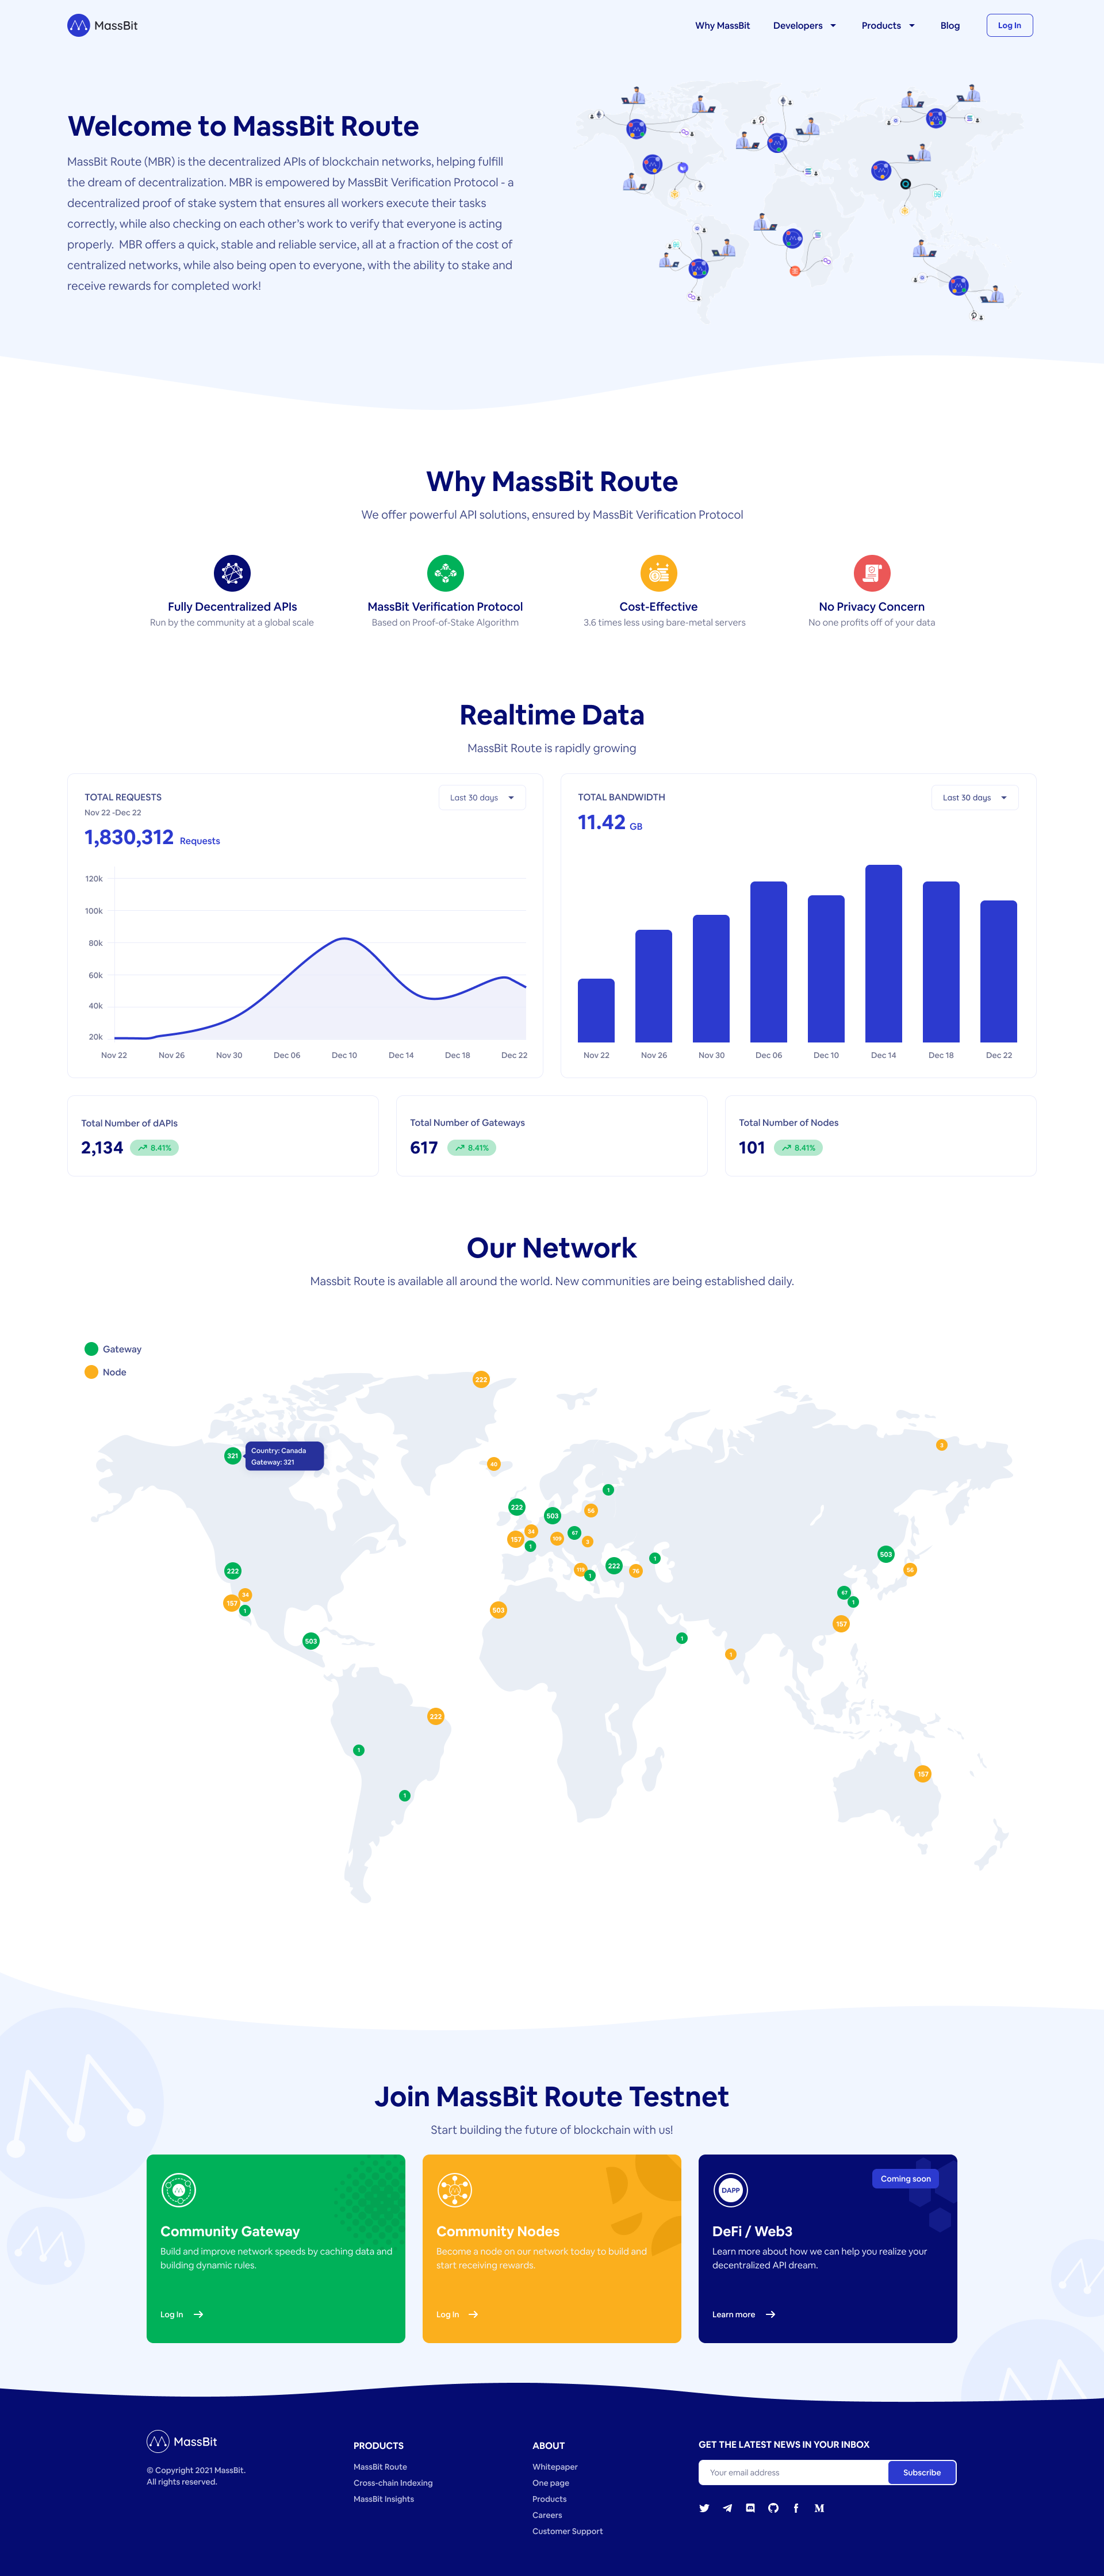Click the Cost-Effective icon
The image size is (1104, 2576).
658,573
